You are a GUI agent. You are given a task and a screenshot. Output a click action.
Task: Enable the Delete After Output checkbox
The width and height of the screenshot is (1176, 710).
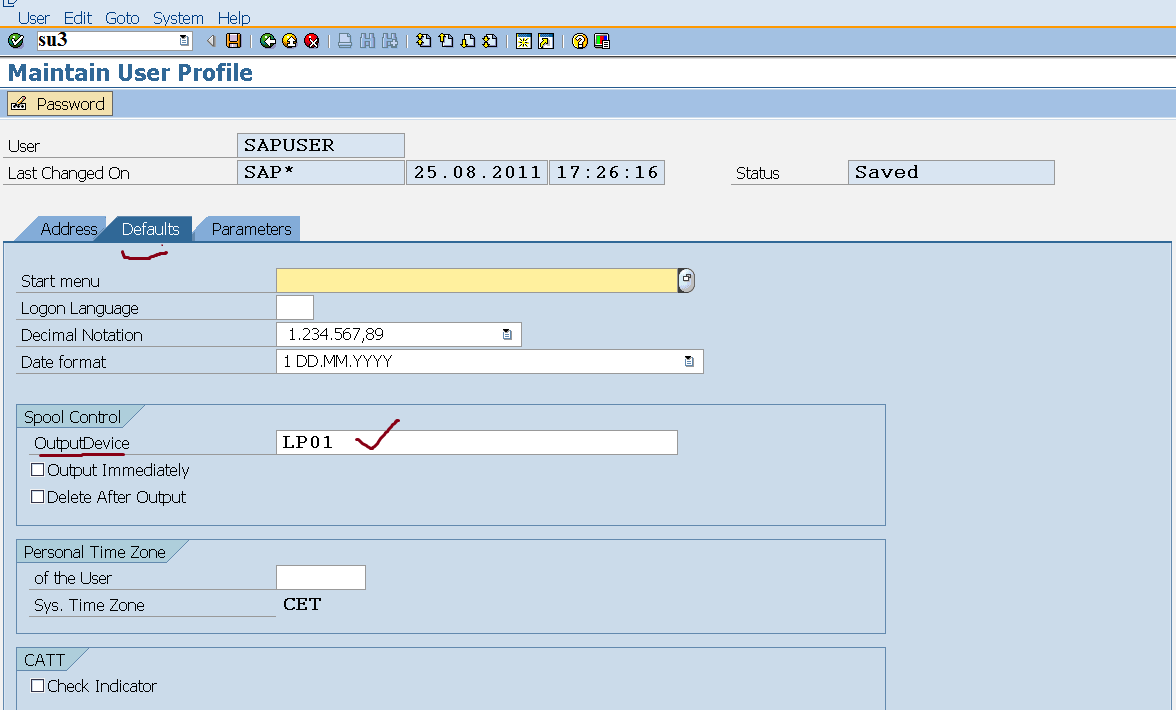click(37, 496)
